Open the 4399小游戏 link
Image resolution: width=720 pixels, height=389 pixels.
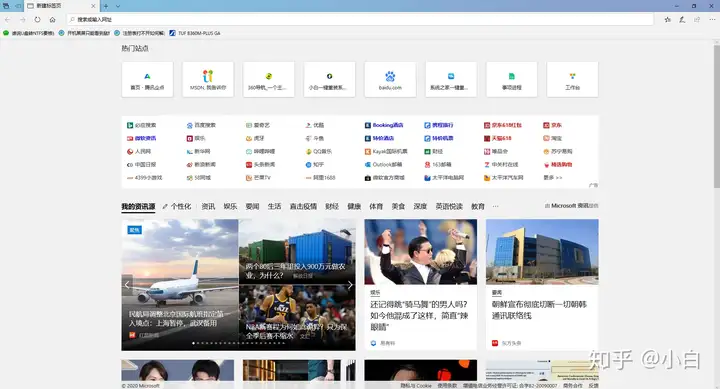(x=145, y=177)
